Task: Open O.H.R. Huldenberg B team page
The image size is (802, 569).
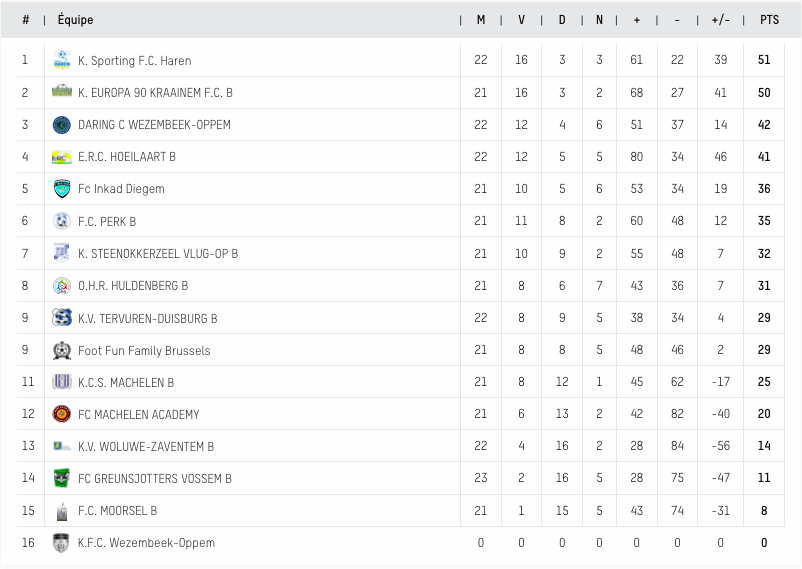Action: coord(133,286)
